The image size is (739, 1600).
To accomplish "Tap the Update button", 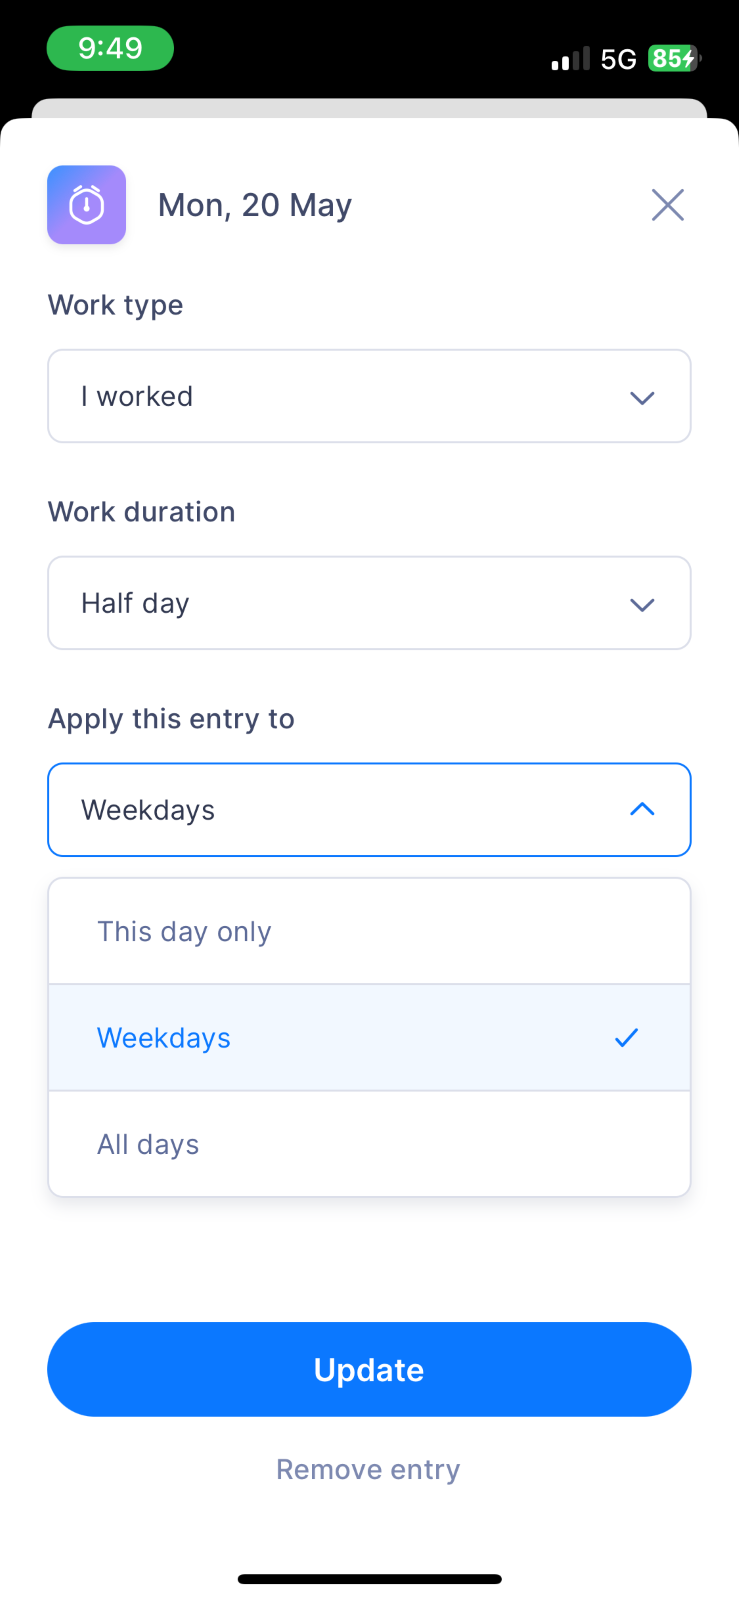I will coord(369,1369).
